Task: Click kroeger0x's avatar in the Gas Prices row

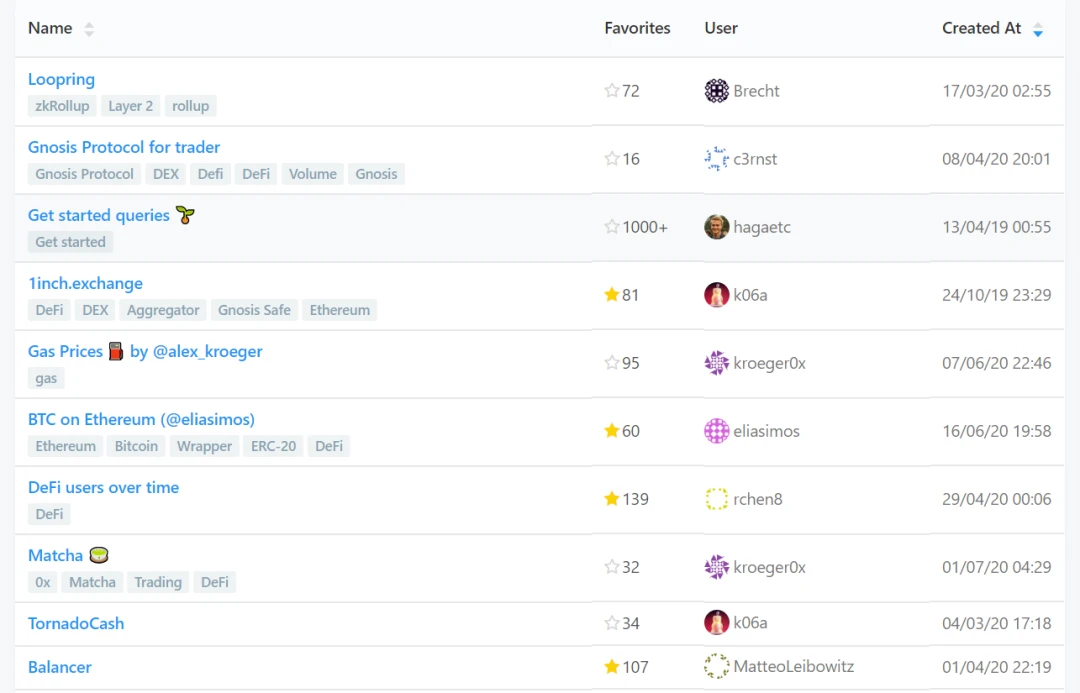Action: click(716, 363)
